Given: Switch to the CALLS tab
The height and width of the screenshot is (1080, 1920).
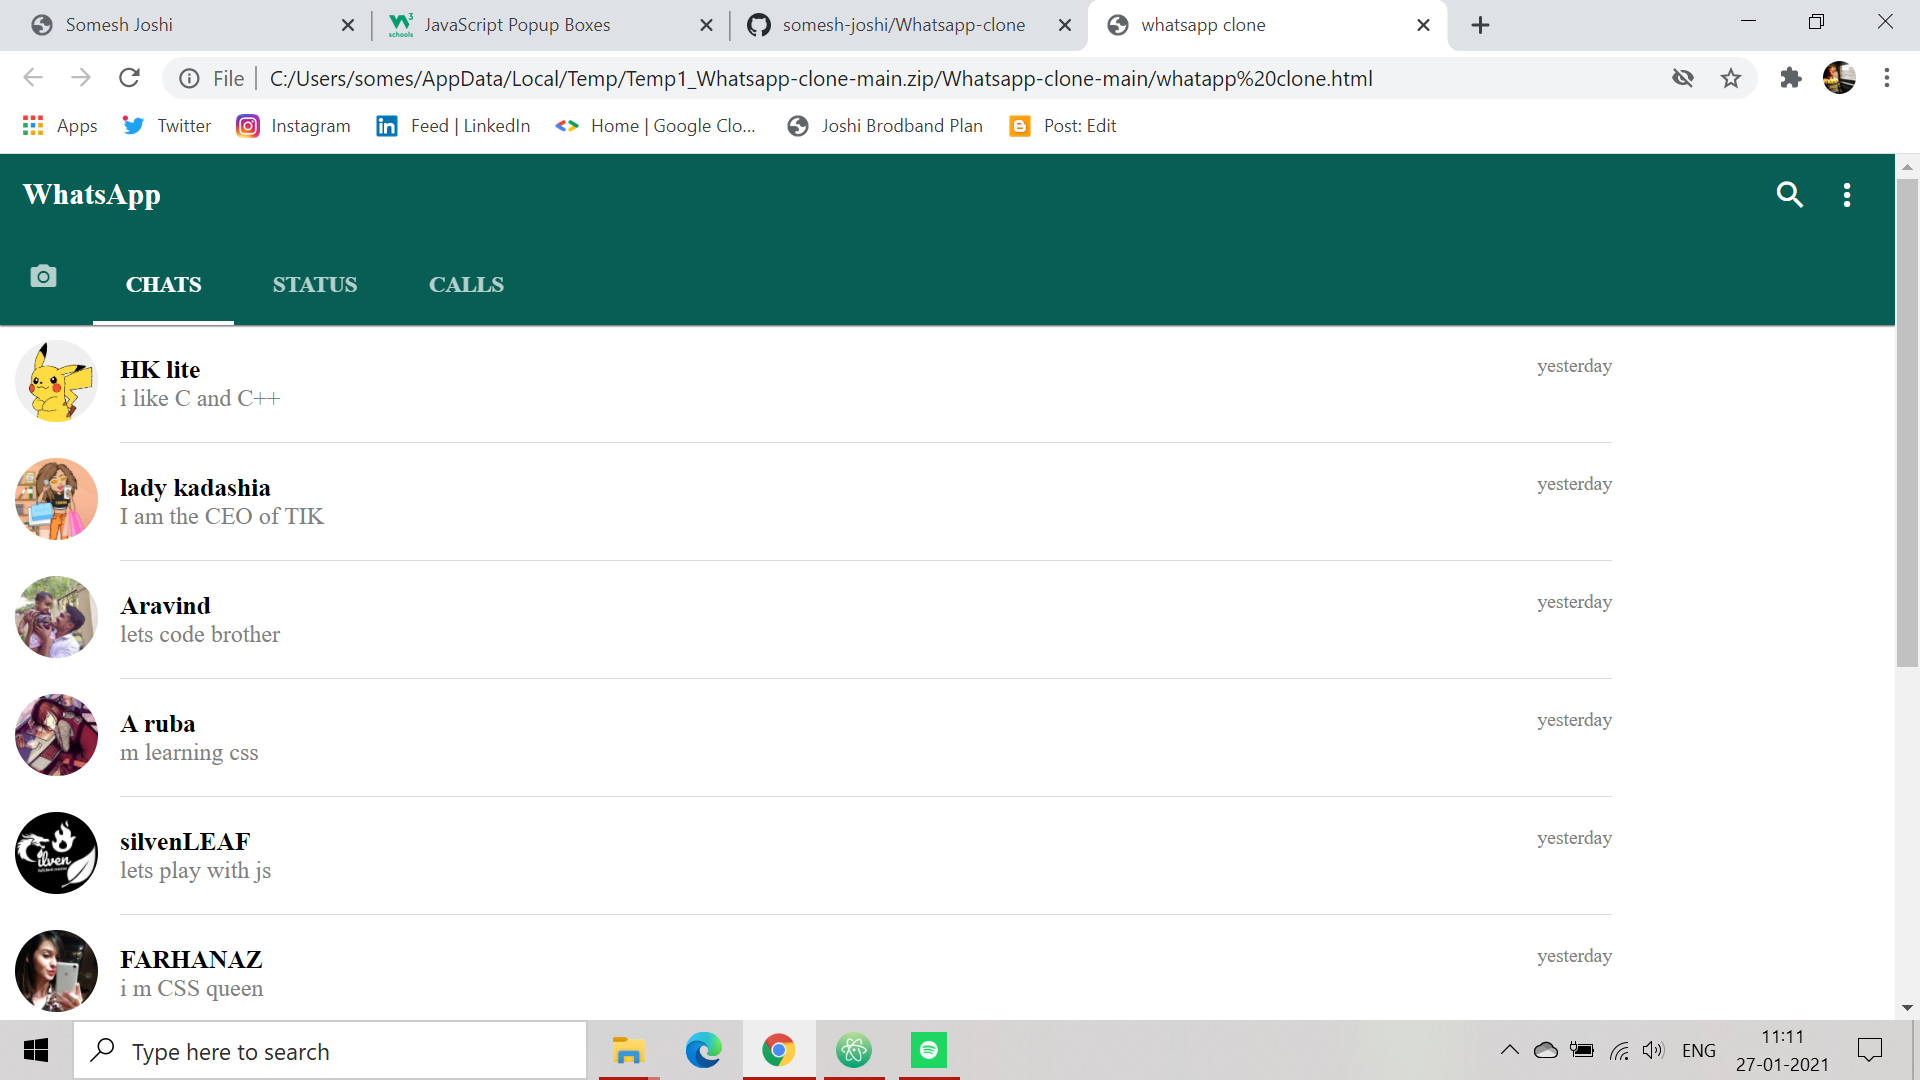Looking at the screenshot, I should pos(466,285).
